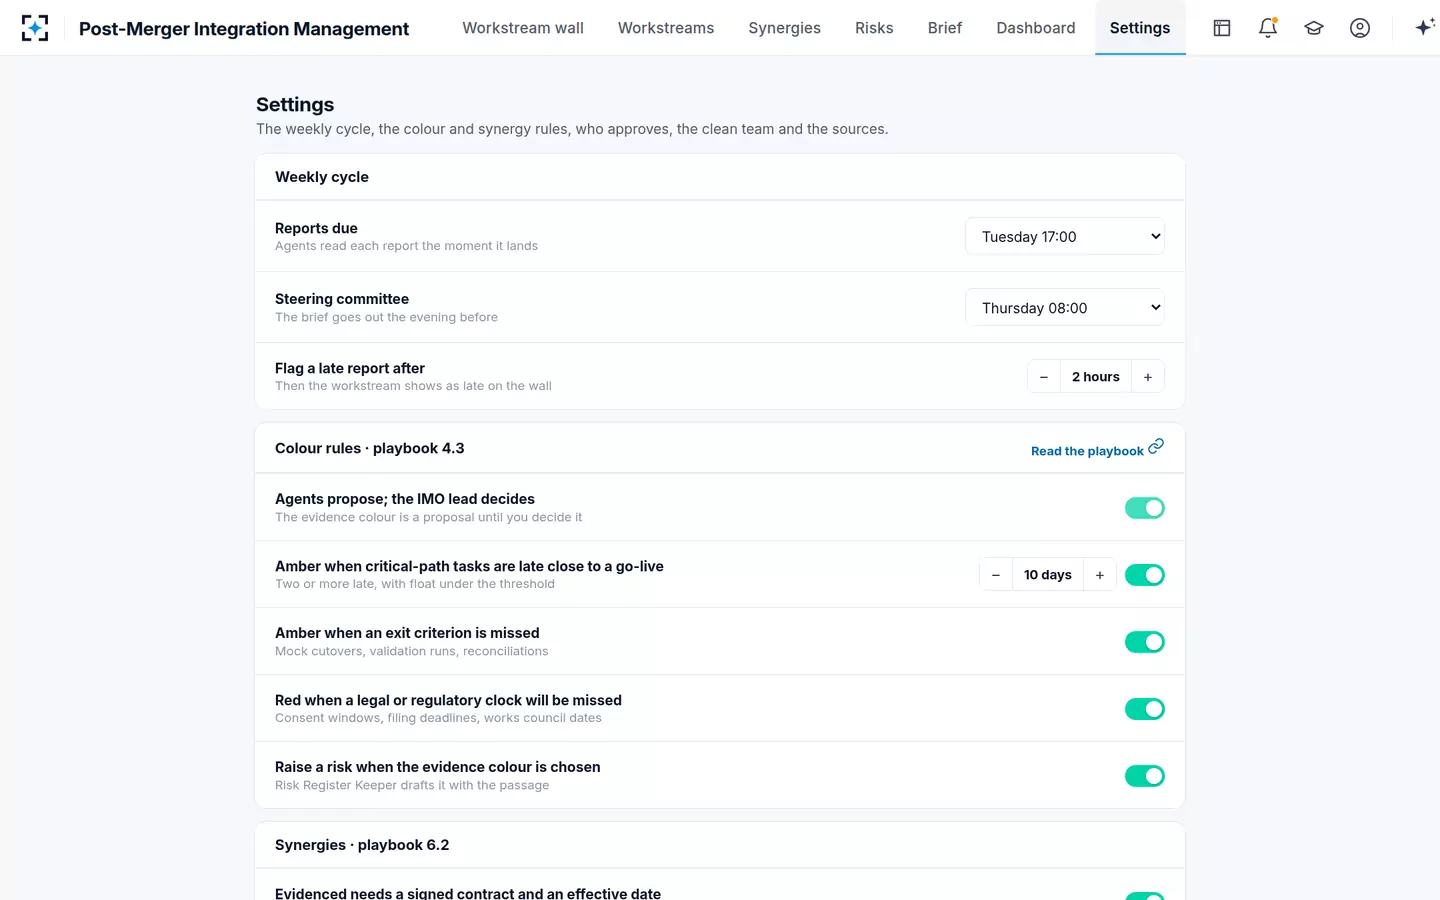Click the app logo icon
This screenshot has width=1440, height=900.
[35, 28]
